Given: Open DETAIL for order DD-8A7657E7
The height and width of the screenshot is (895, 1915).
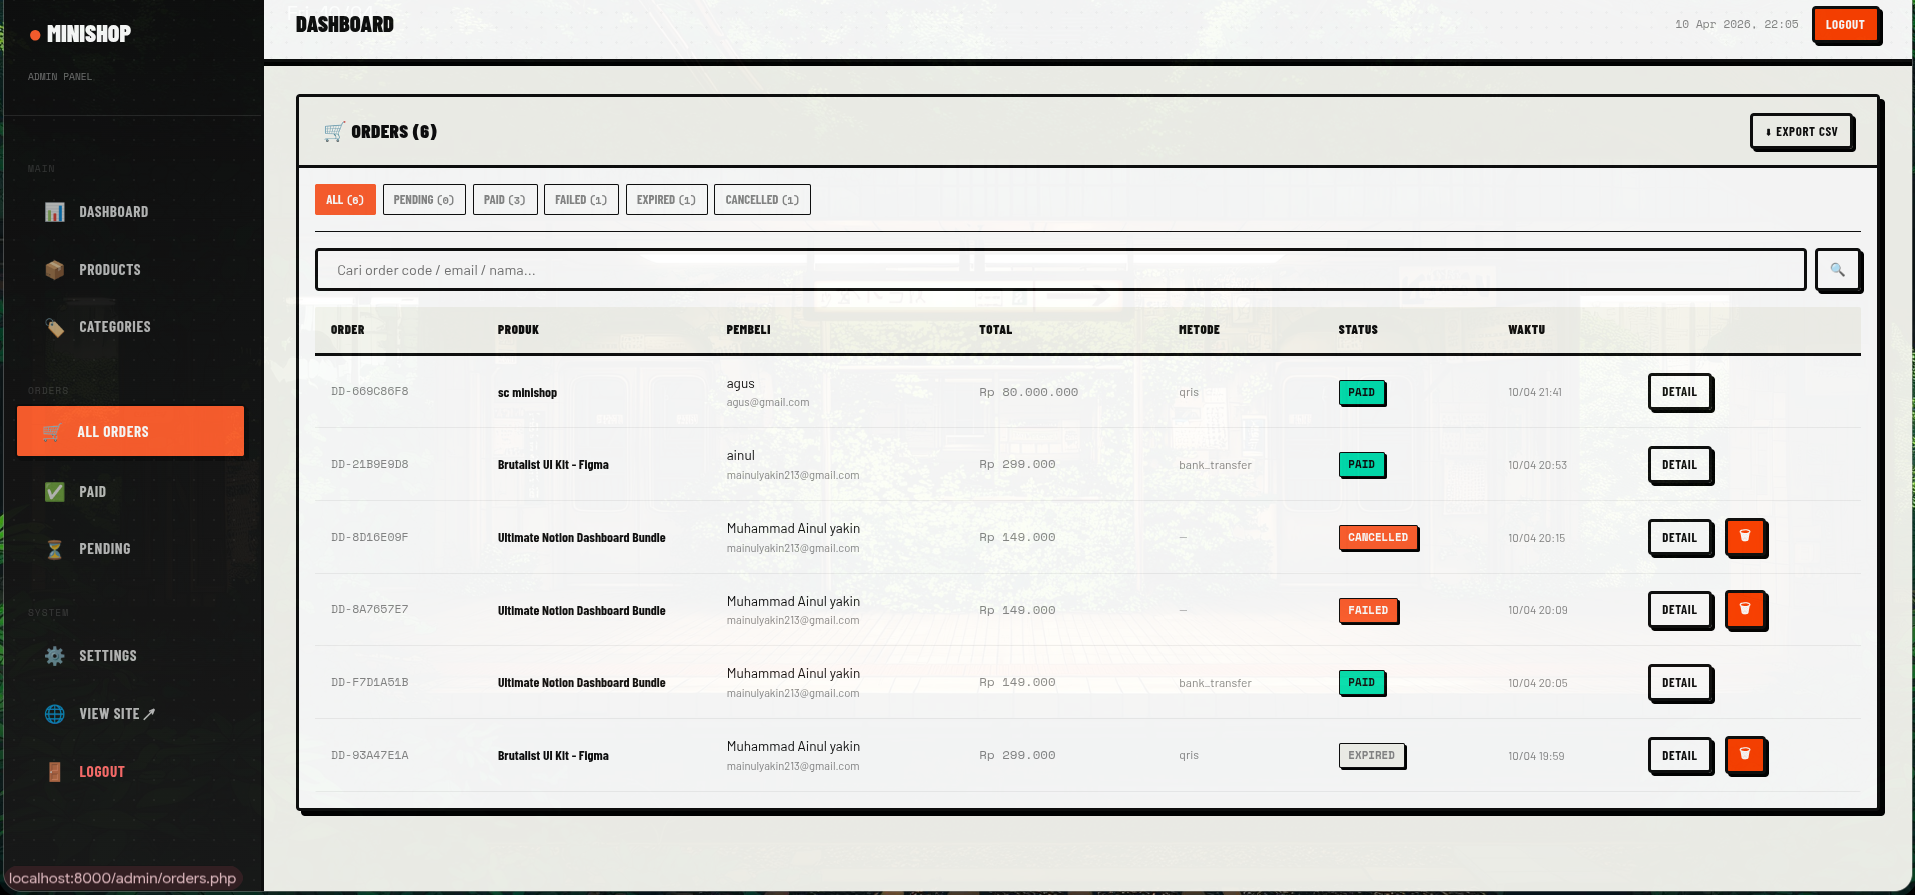Looking at the screenshot, I should (x=1679, y=610).
